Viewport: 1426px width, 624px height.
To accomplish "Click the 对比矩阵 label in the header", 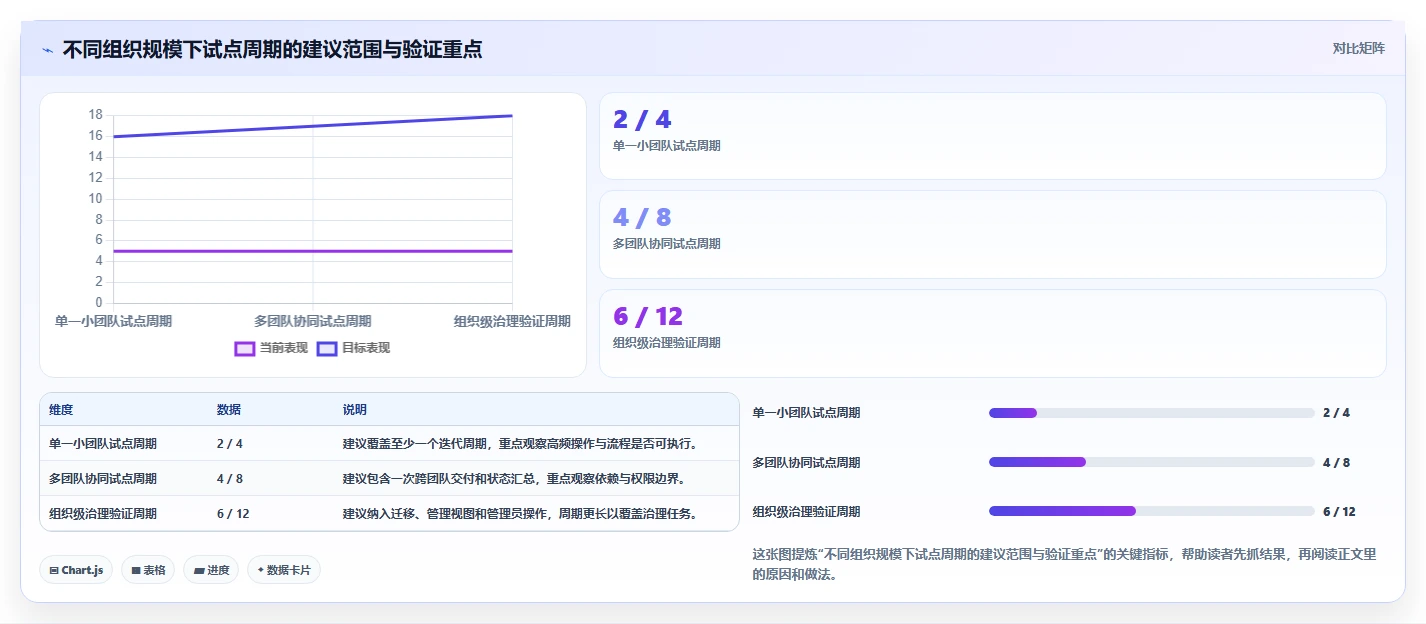I will [x=1358, y=48].
